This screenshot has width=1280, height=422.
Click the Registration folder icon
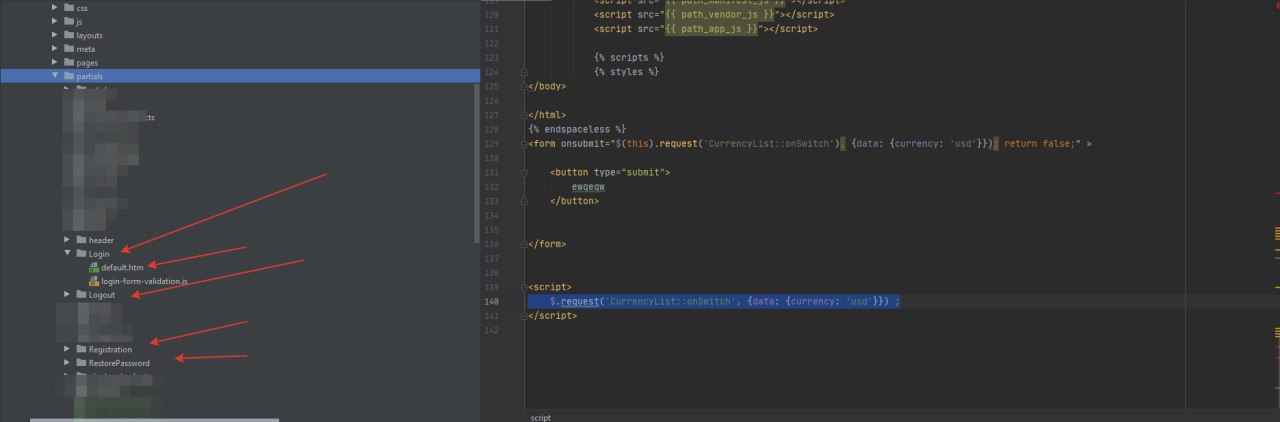pyautogui.click(x=81, y=349)
